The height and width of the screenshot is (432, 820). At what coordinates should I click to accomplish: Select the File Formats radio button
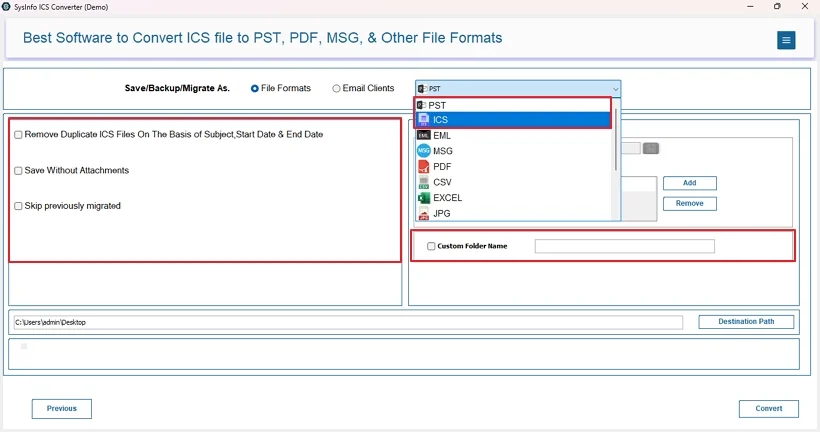coord(255,88)
